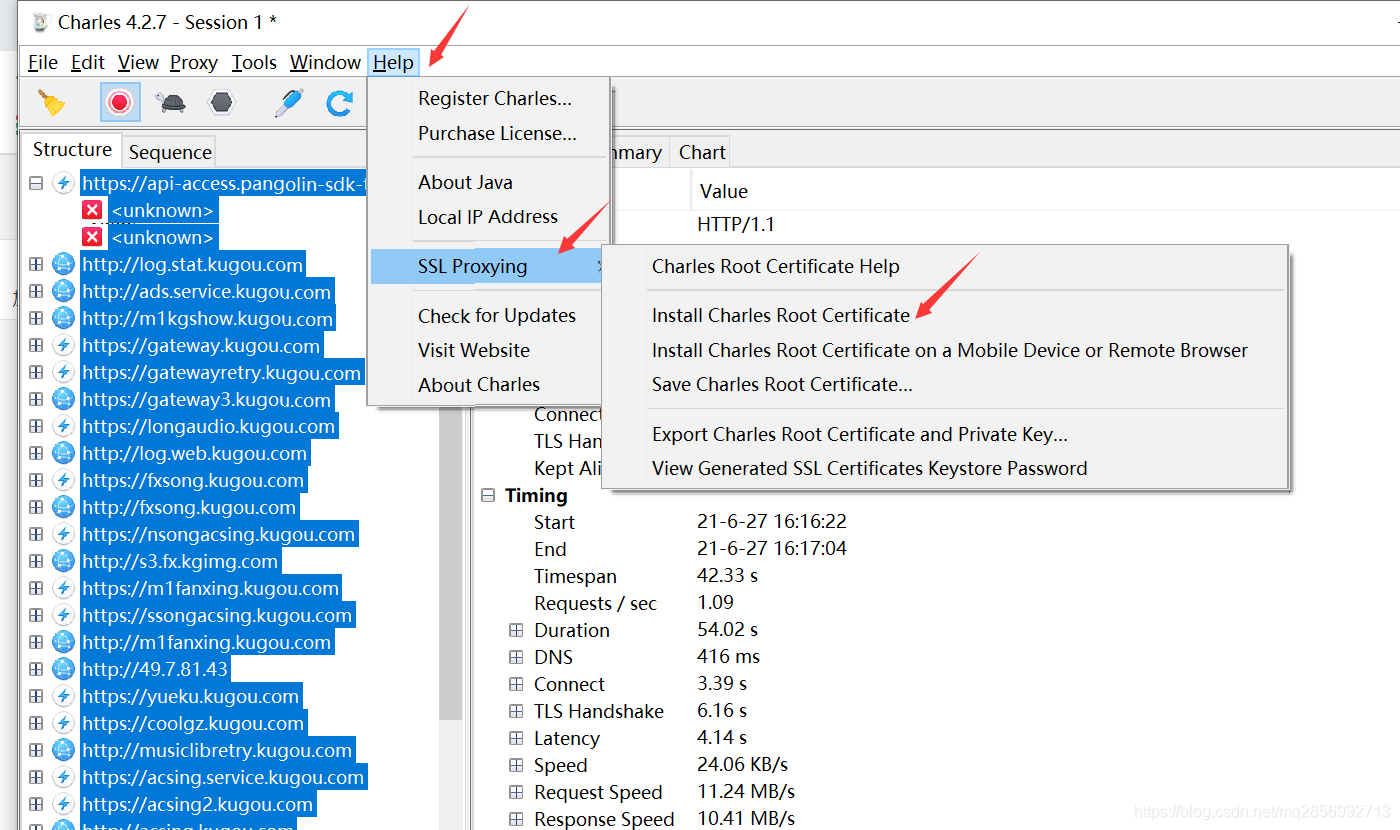Expand the http://log.stat.kugou.com node

[x=36, y=264]
